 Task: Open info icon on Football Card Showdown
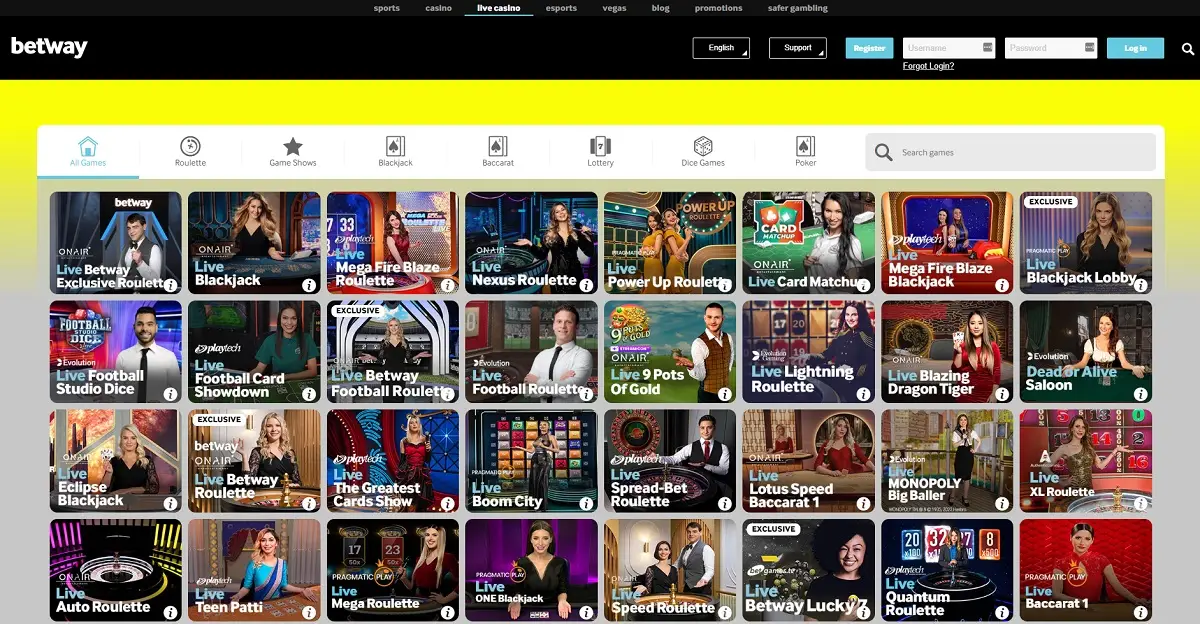click(x=309, y=394)
